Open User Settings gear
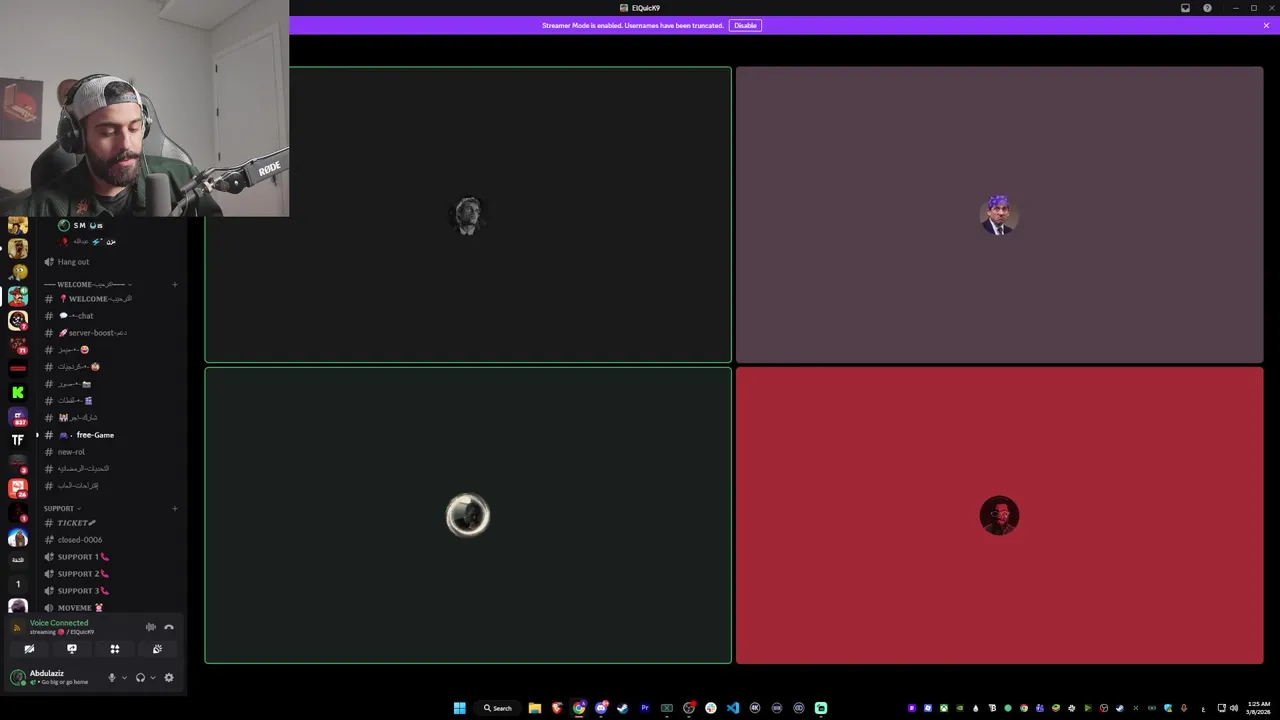 point(169,677)
